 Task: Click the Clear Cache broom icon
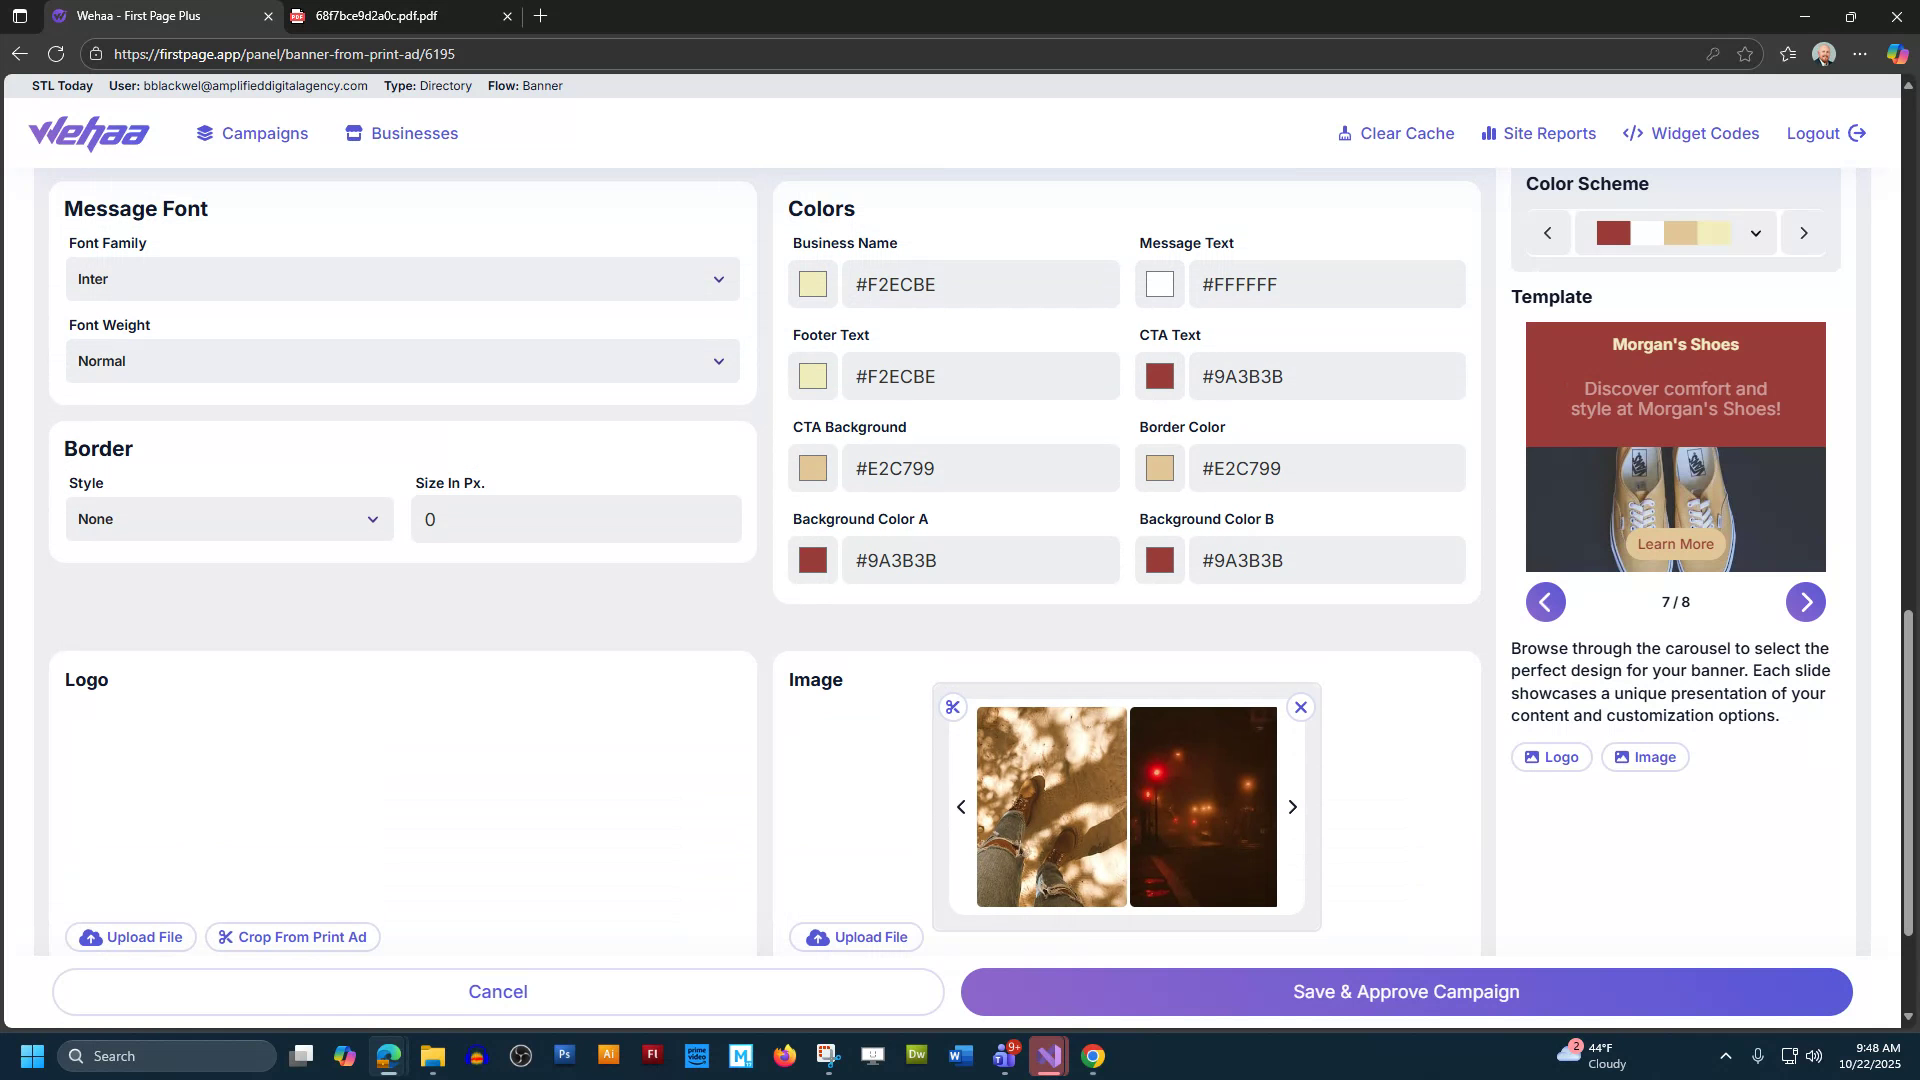click(x=1345, y=133)
